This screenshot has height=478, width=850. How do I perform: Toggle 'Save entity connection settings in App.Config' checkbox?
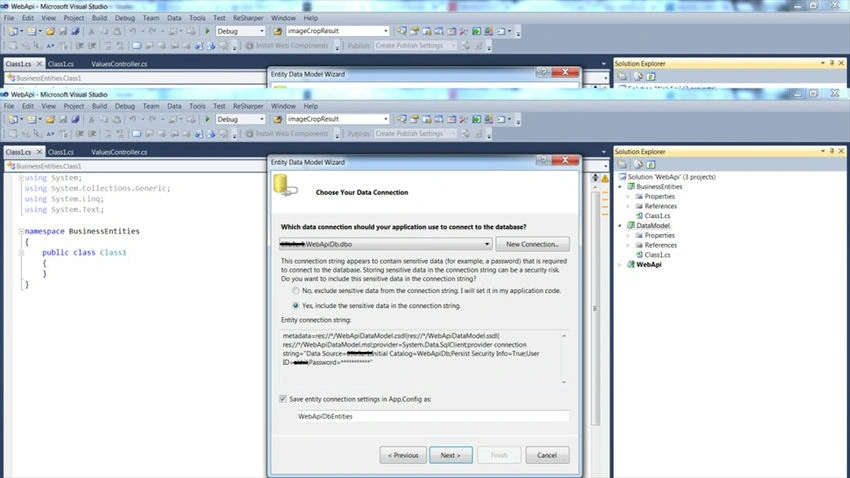click(x=282, y=399)
